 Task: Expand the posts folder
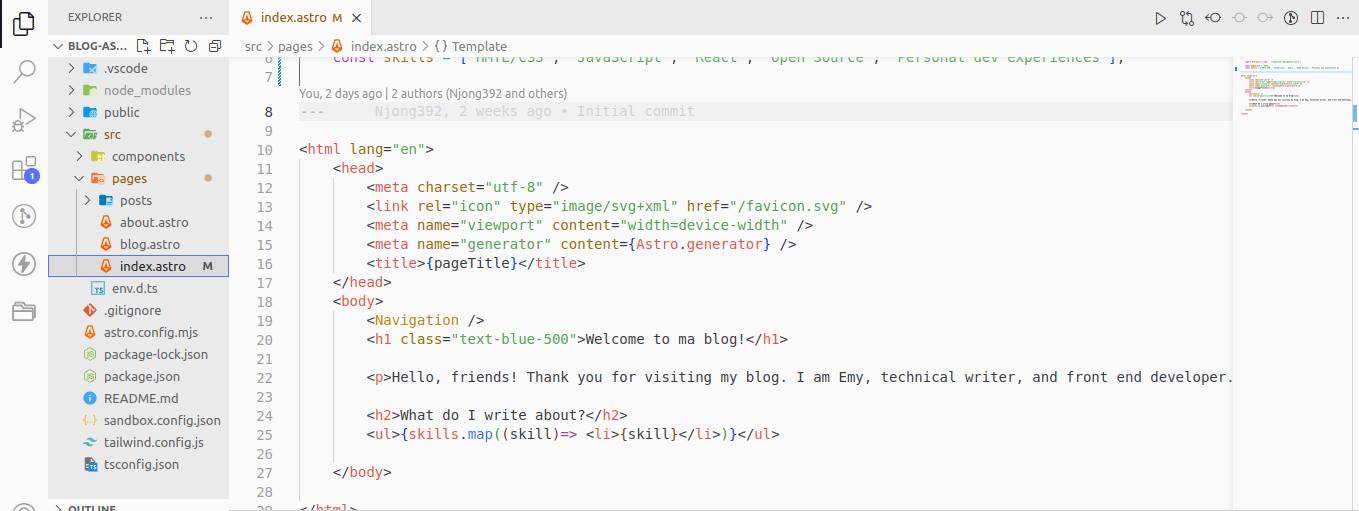tap(135, 200)
